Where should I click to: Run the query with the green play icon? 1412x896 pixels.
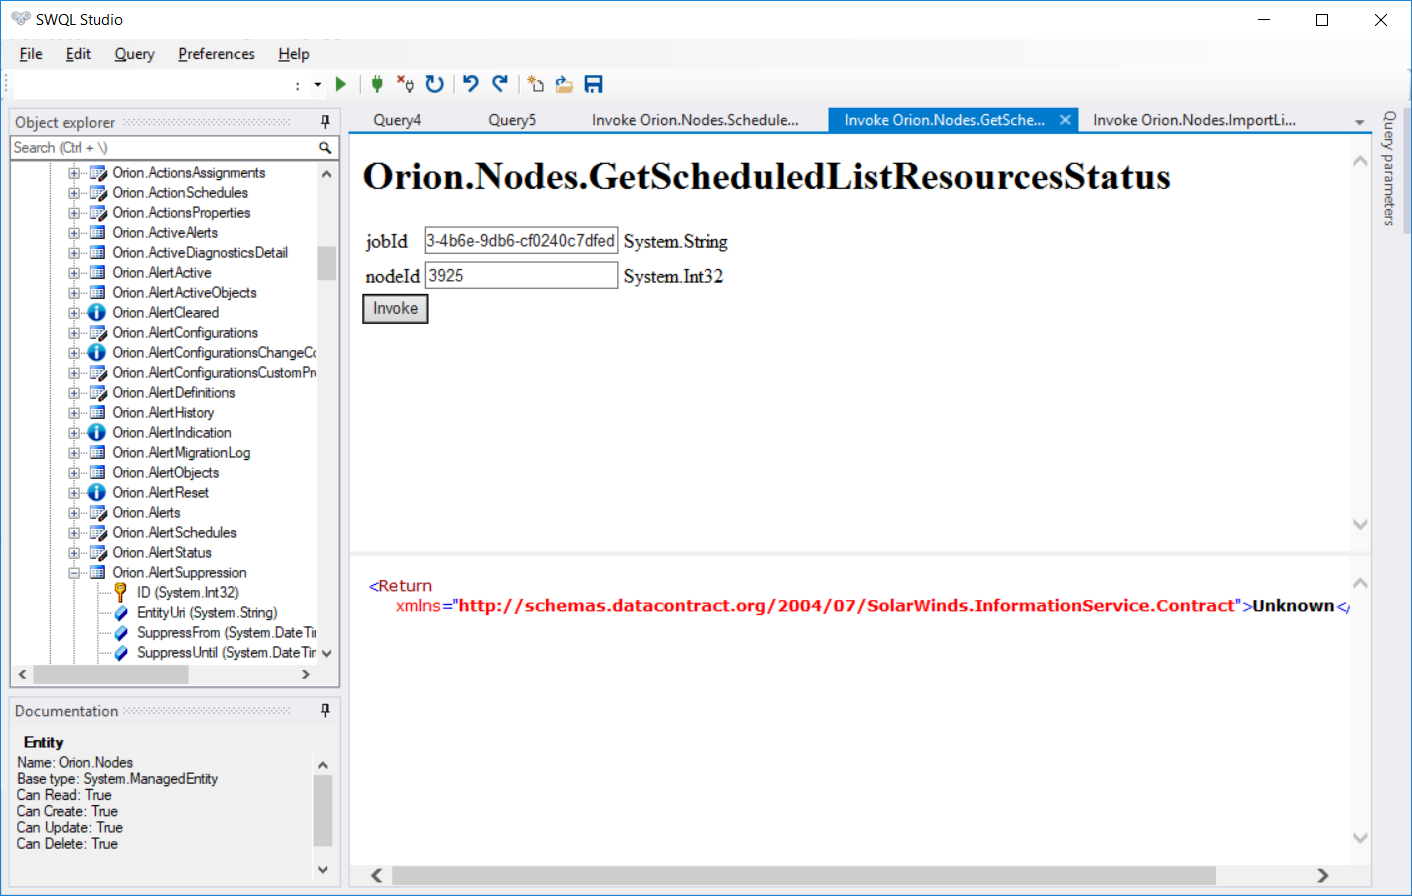click(x=341, y=85)
